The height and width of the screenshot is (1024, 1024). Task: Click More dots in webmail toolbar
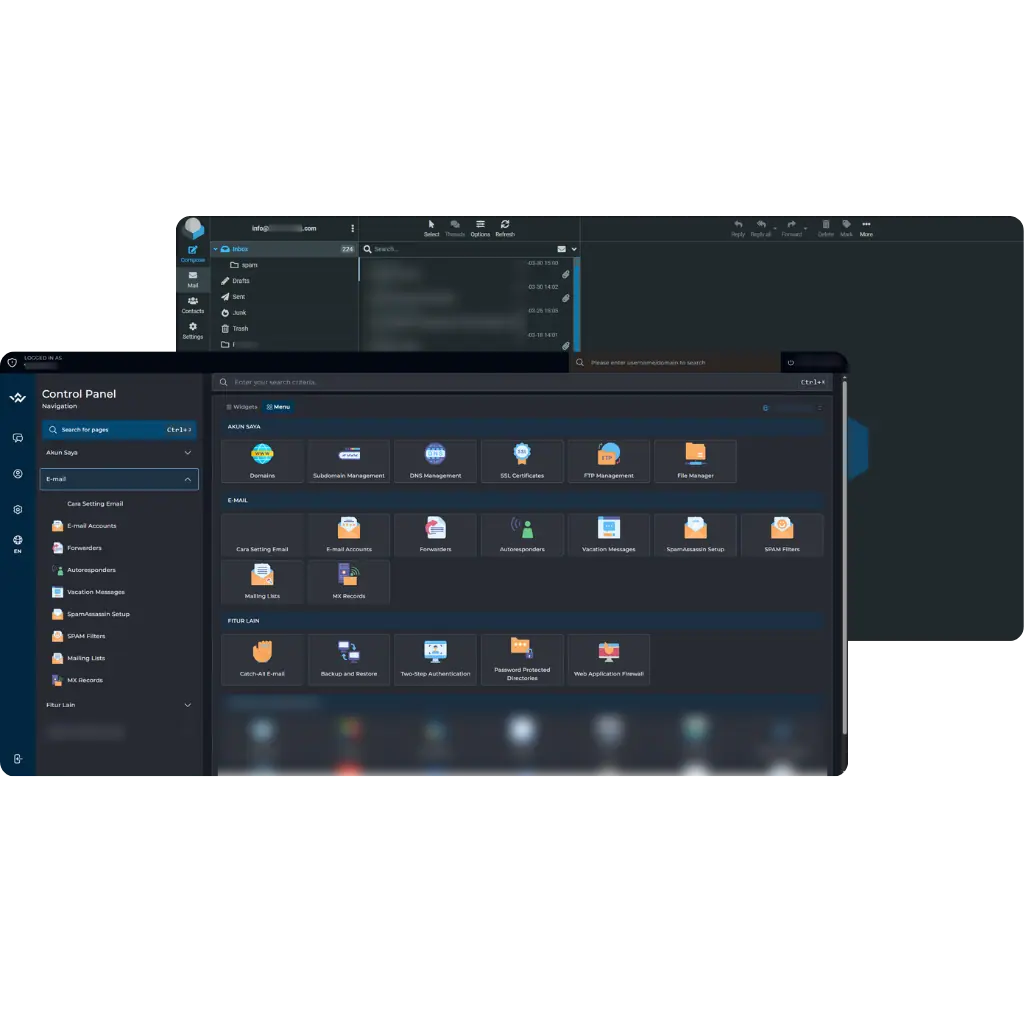[x=866, y=228]
